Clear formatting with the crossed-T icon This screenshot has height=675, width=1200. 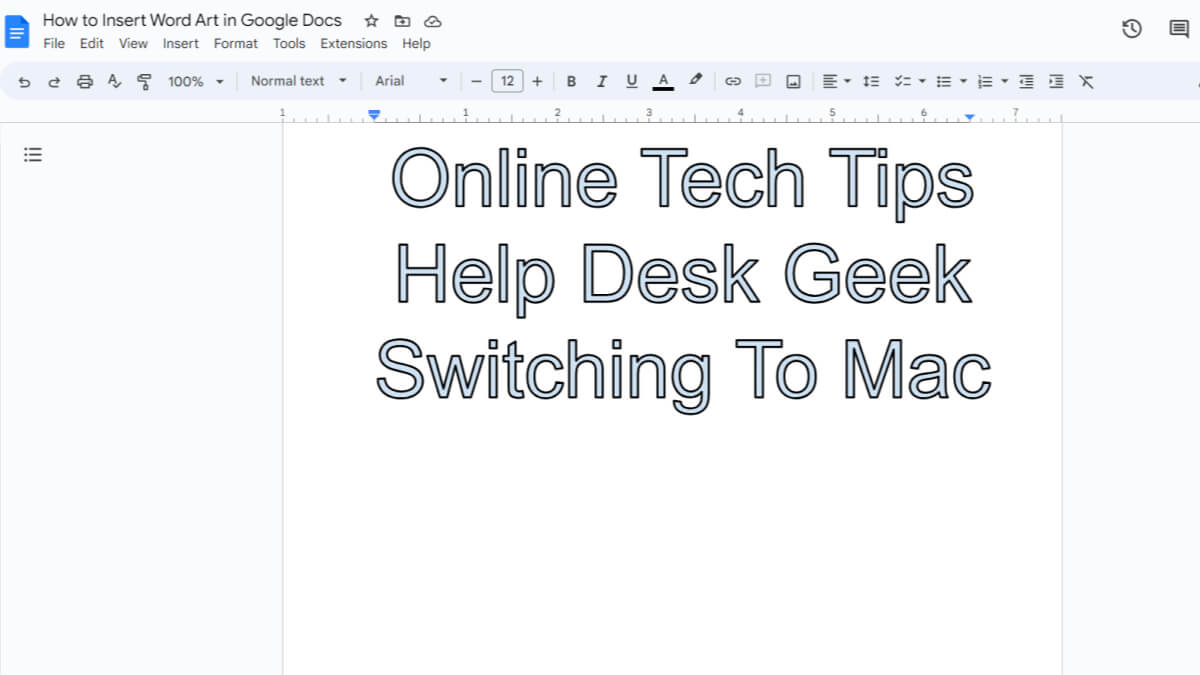(x=1087, y=81)
